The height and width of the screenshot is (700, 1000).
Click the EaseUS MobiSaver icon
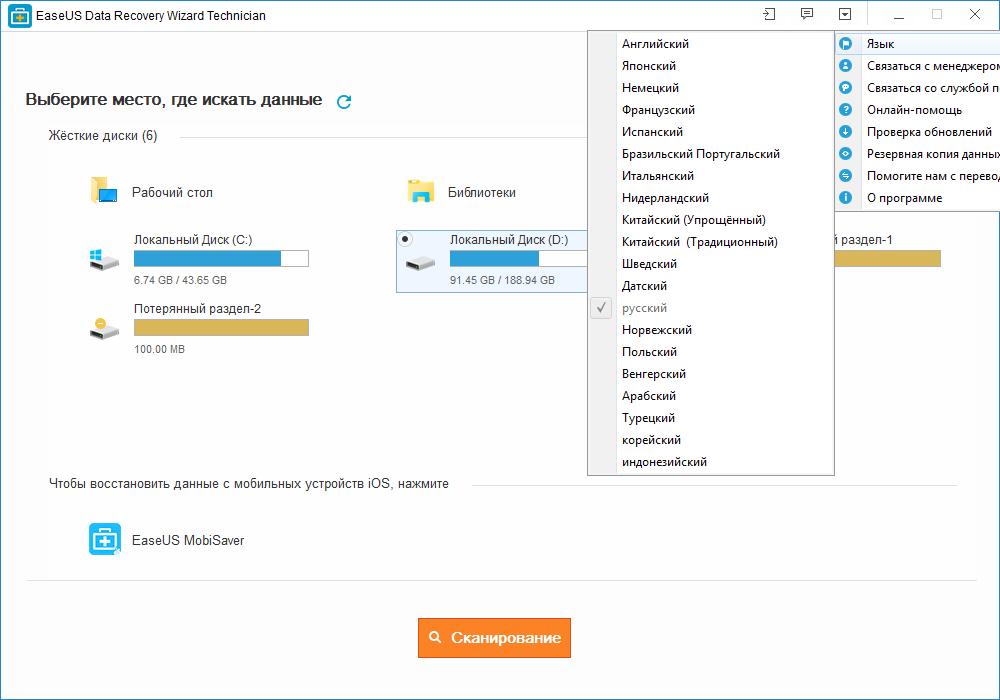[105, 539]
